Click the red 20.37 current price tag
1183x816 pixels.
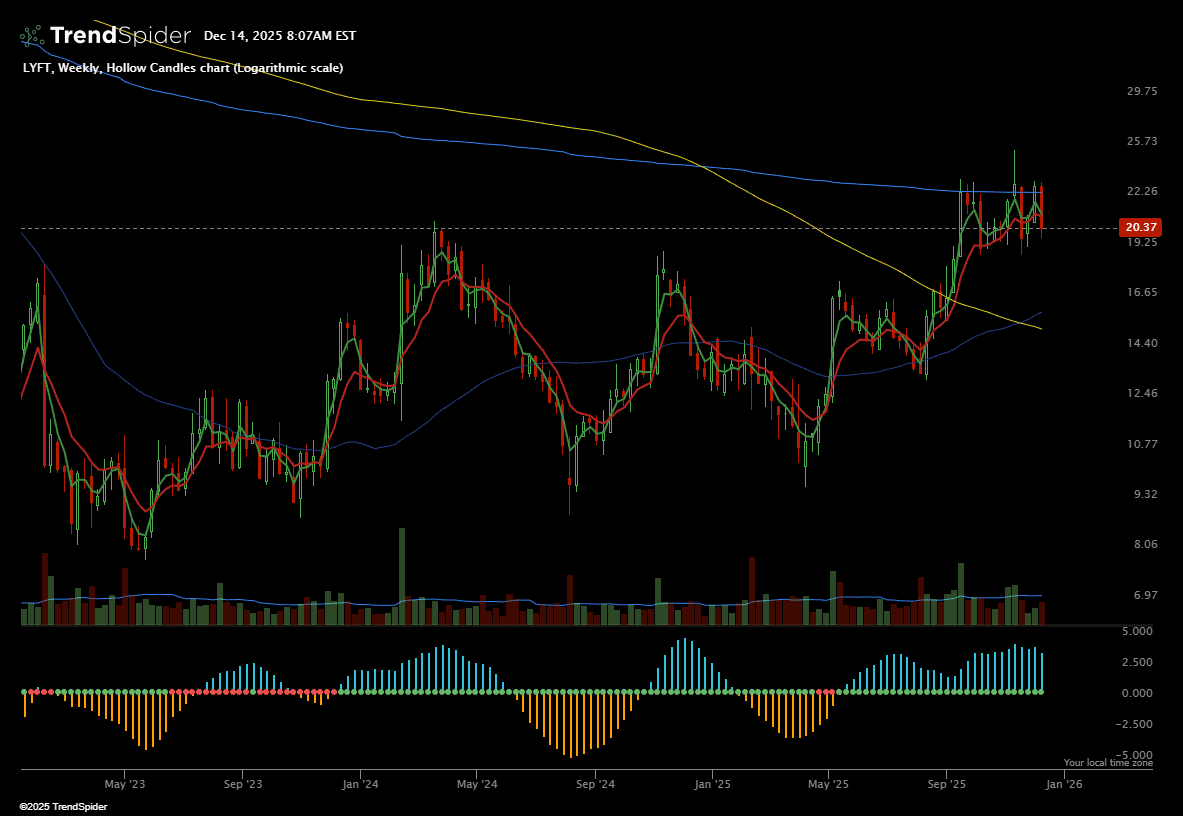[1140, 227]
